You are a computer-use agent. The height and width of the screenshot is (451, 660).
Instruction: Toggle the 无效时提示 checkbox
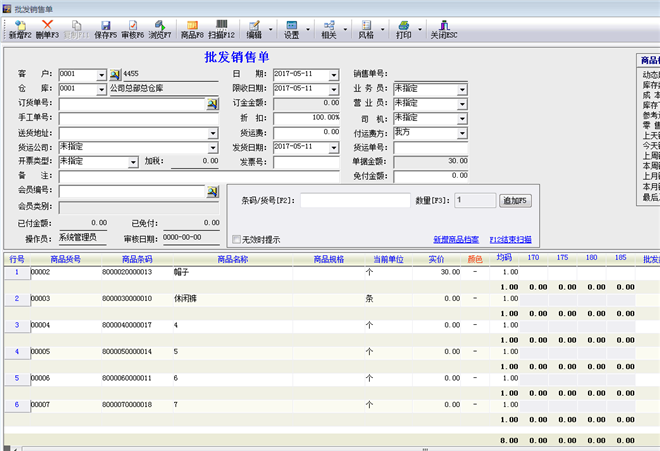pyautogui.click(x=237, y=240)
